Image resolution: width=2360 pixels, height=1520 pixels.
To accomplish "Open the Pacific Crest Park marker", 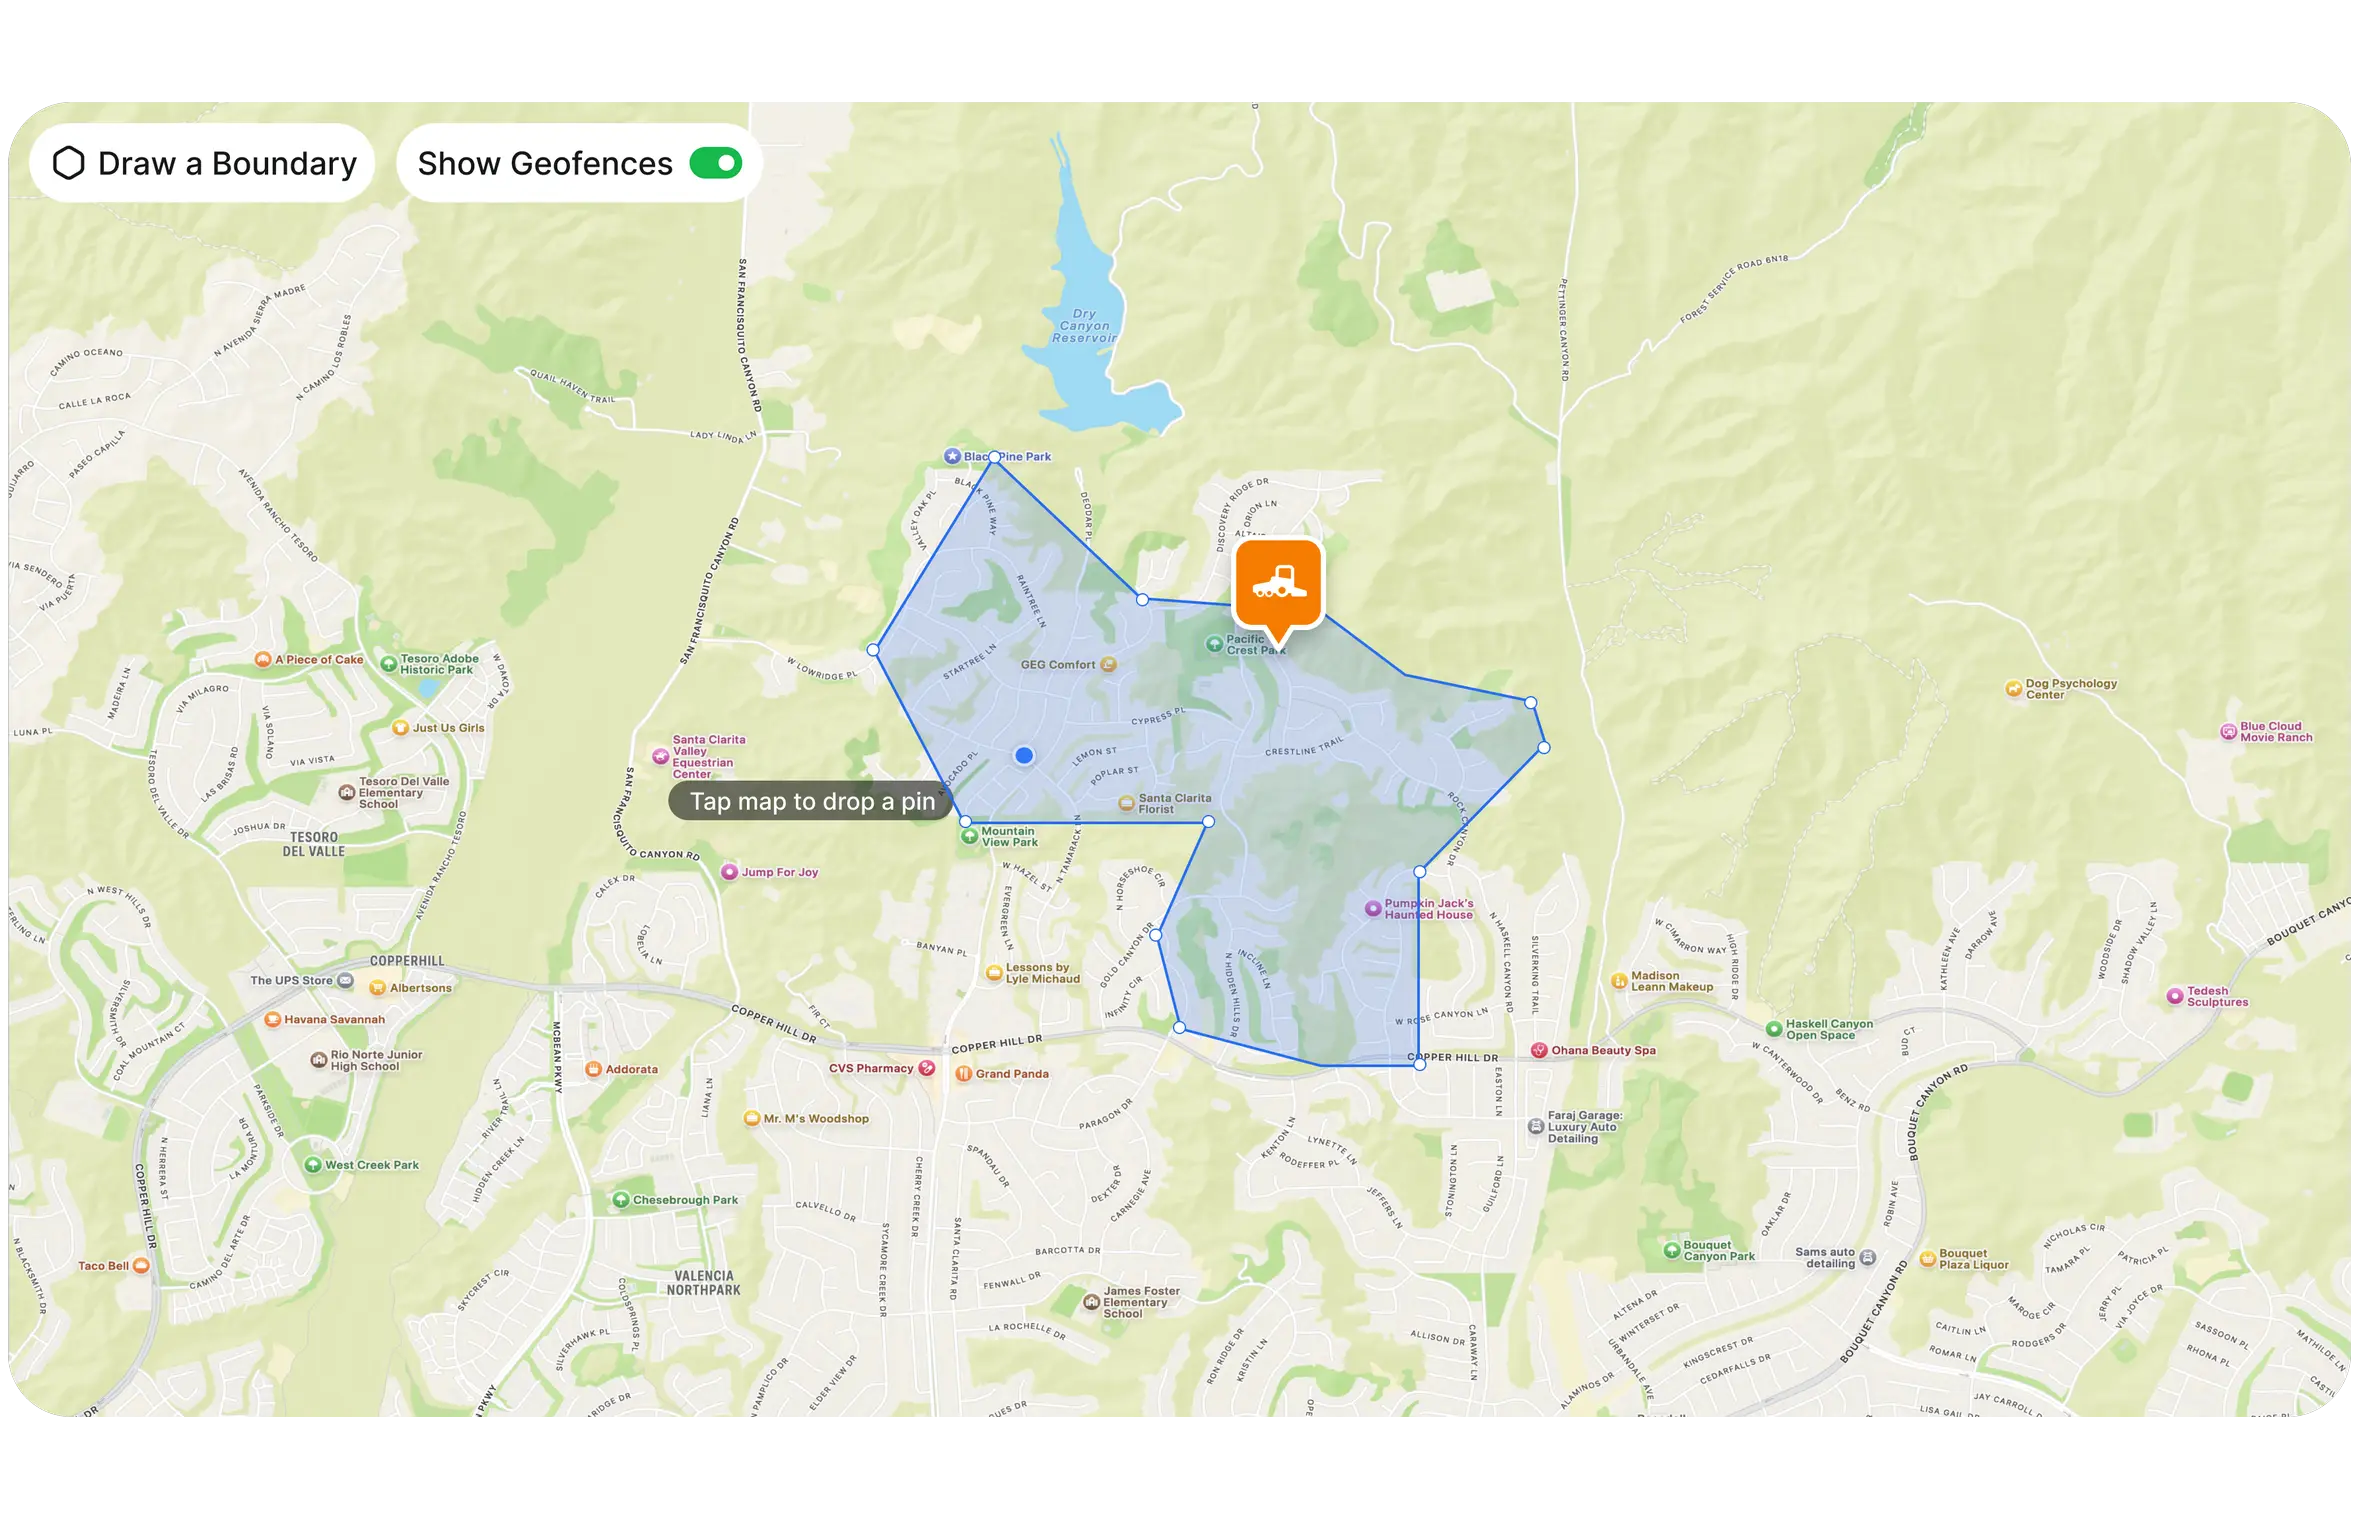I will click(1214, 644).
